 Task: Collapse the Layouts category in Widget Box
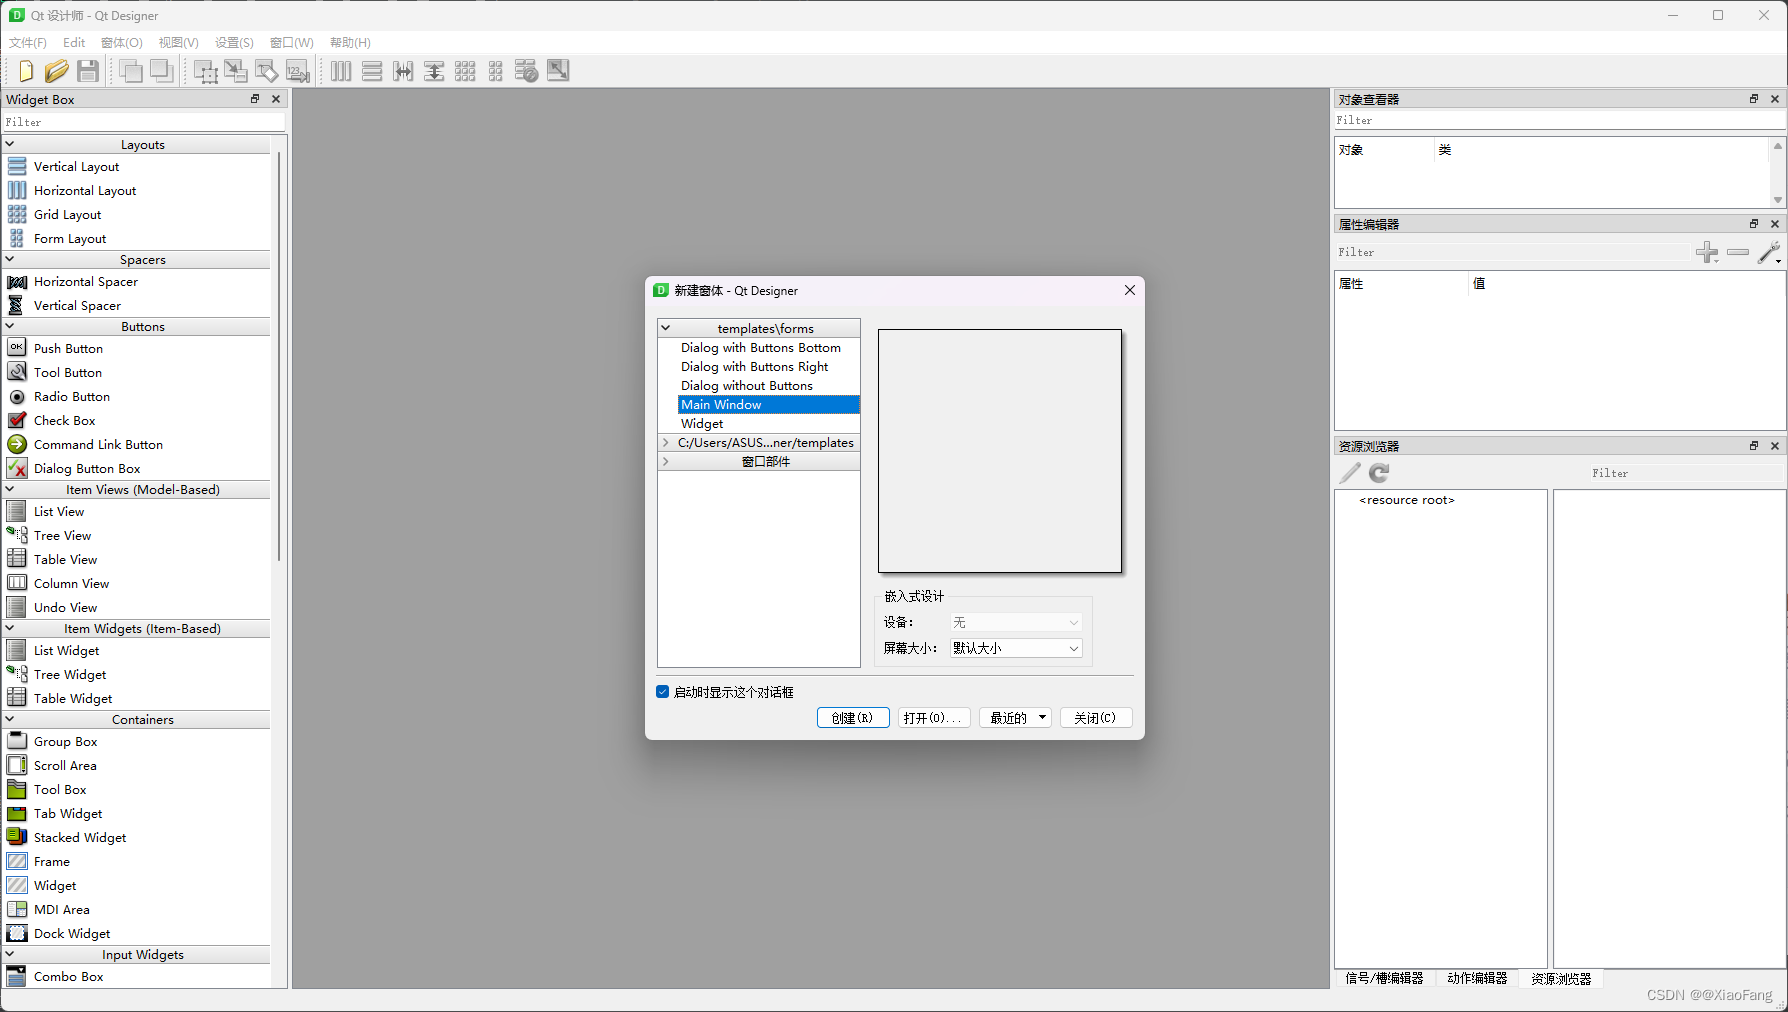click(10, 144)
